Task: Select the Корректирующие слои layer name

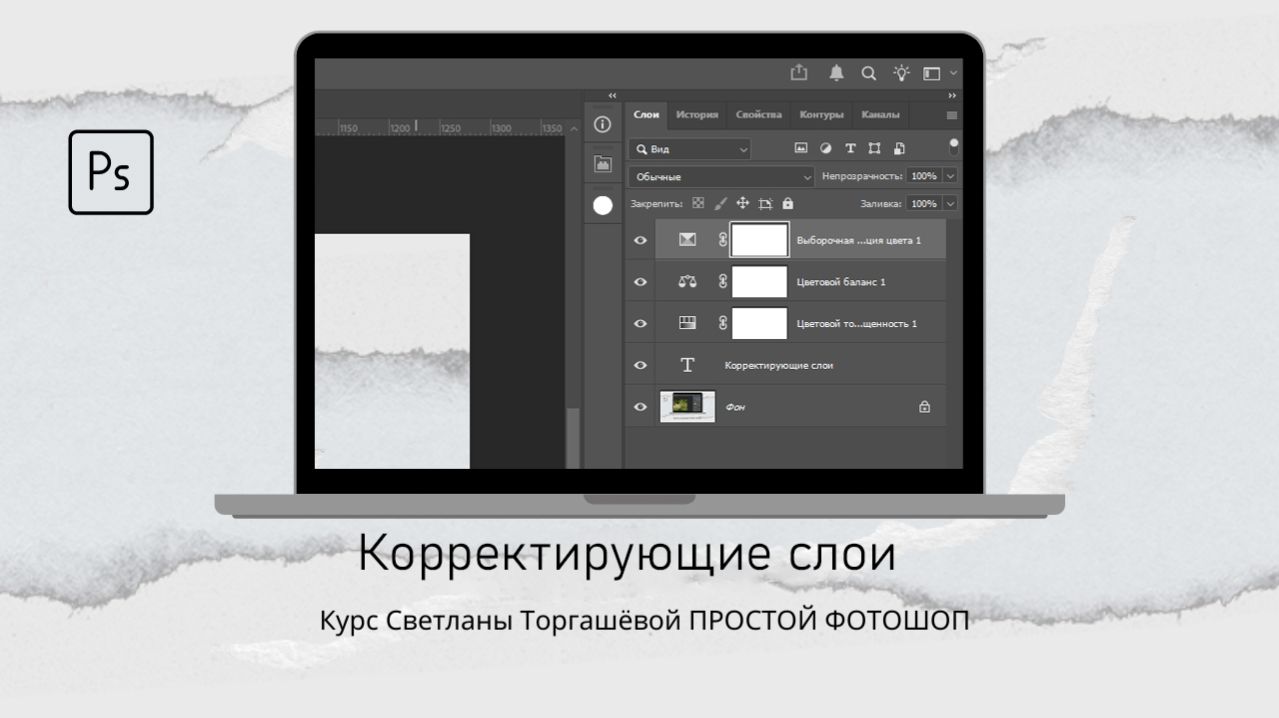Action: click(779, 366)
